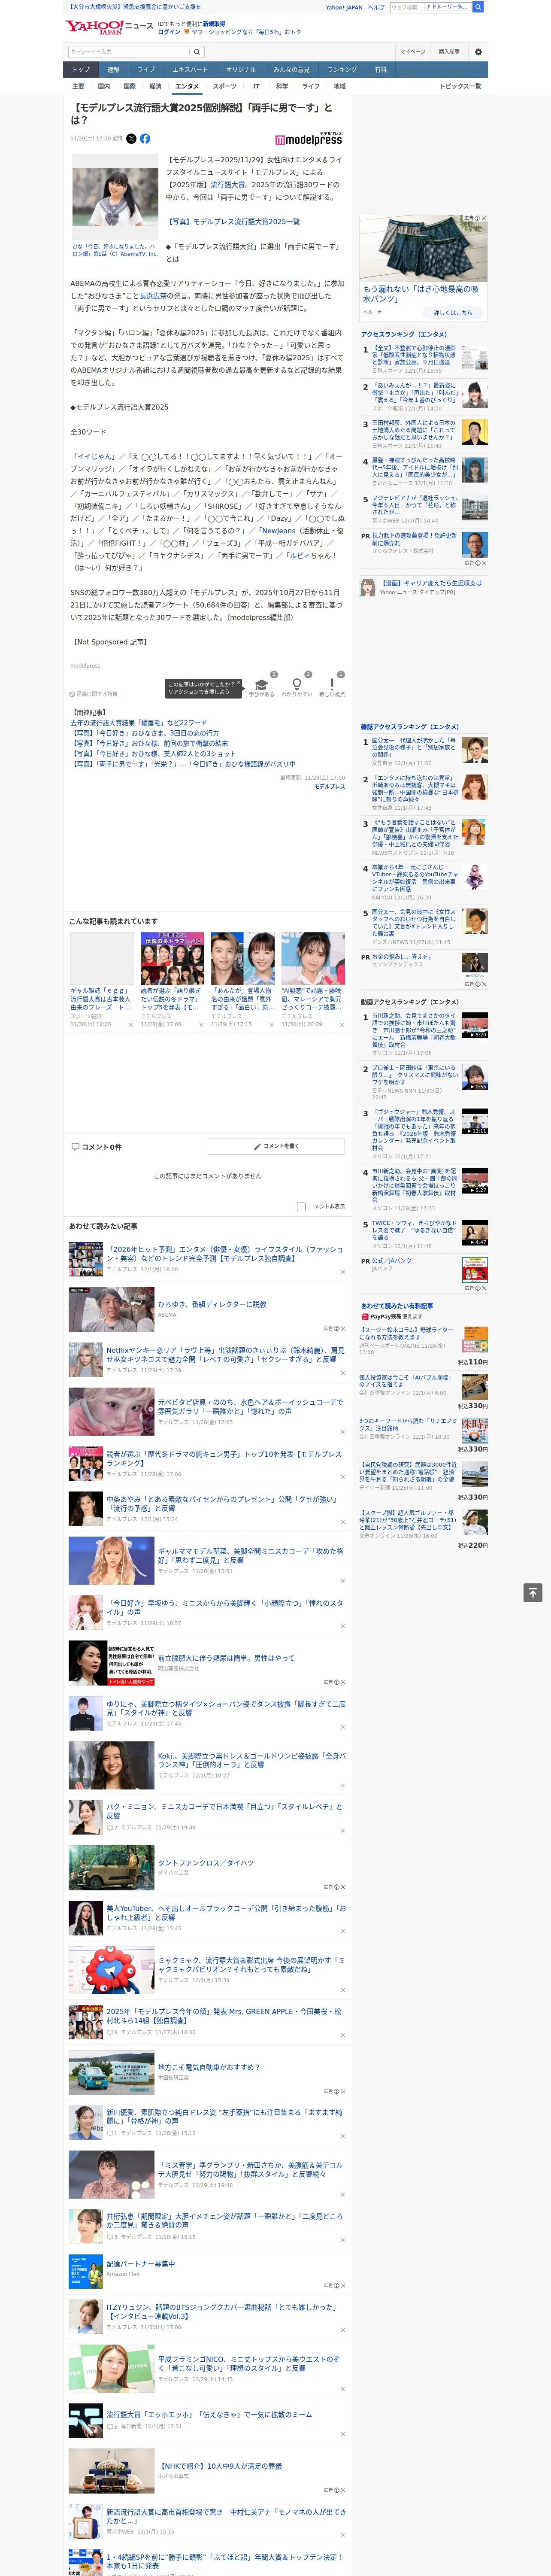Click the ログイン link
This screenshot has width=551, height=2576.
(169, 32)
